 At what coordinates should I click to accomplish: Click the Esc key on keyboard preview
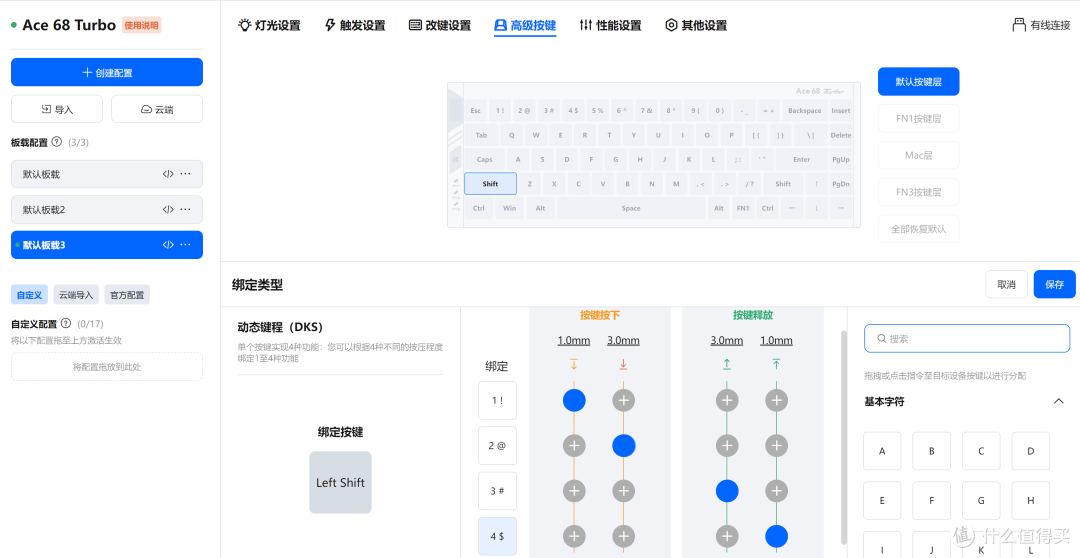point(476,110)
